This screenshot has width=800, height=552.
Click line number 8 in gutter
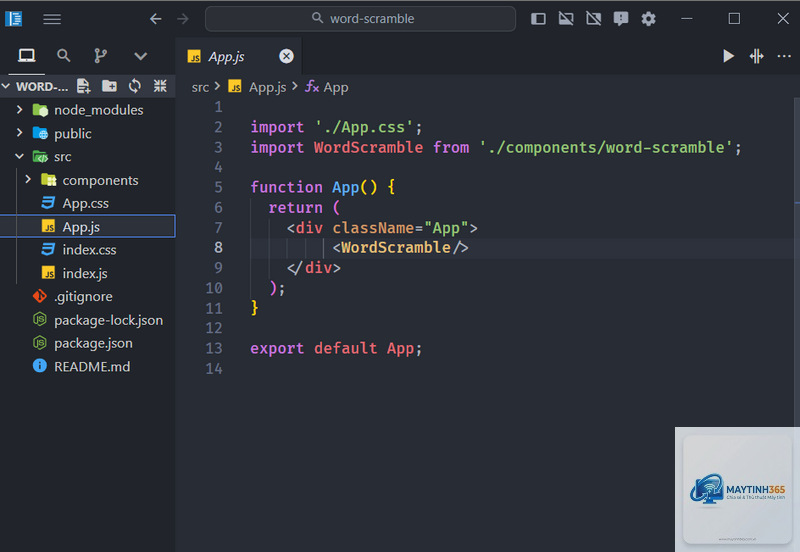tap(218, 247)
